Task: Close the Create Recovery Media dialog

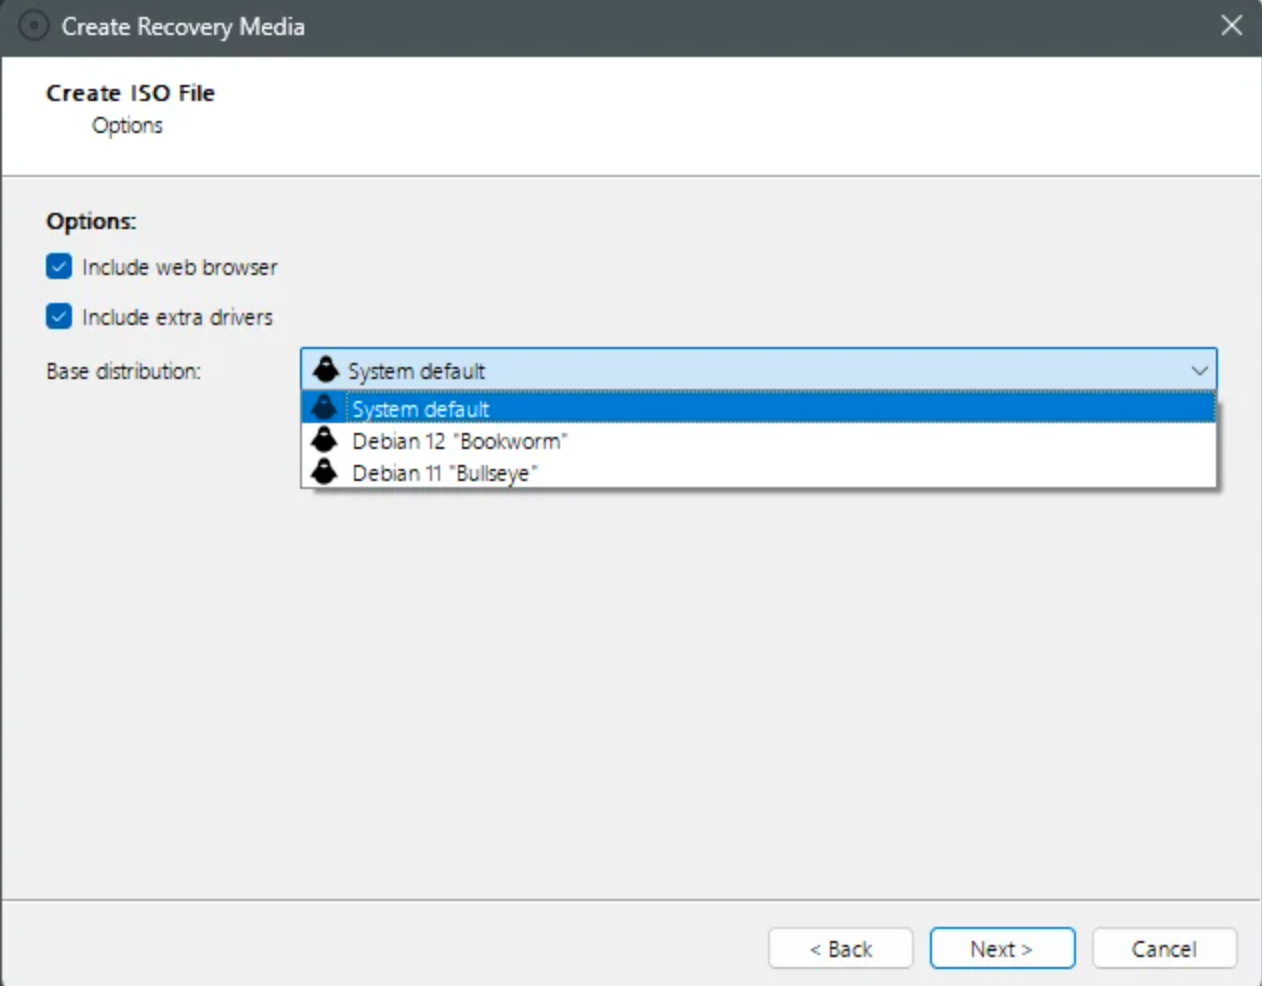Action: tap(1231, 26)
